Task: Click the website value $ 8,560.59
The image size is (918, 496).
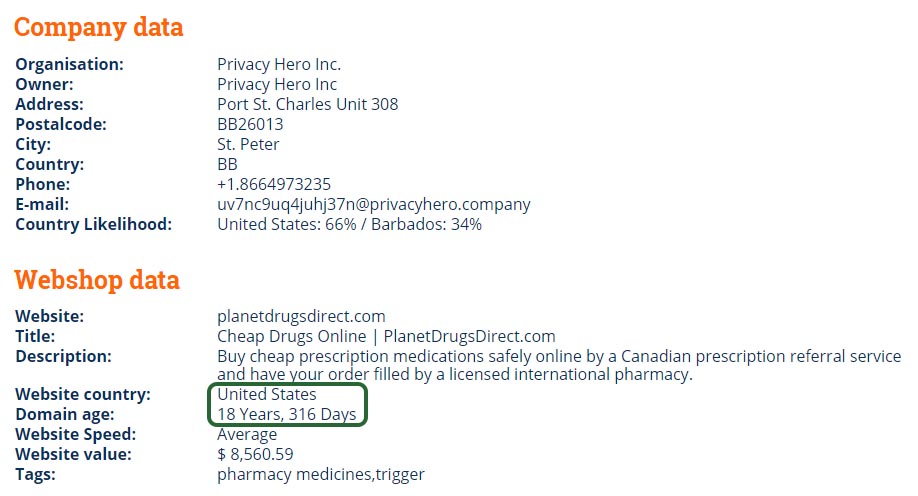Action: click(255, 454)
